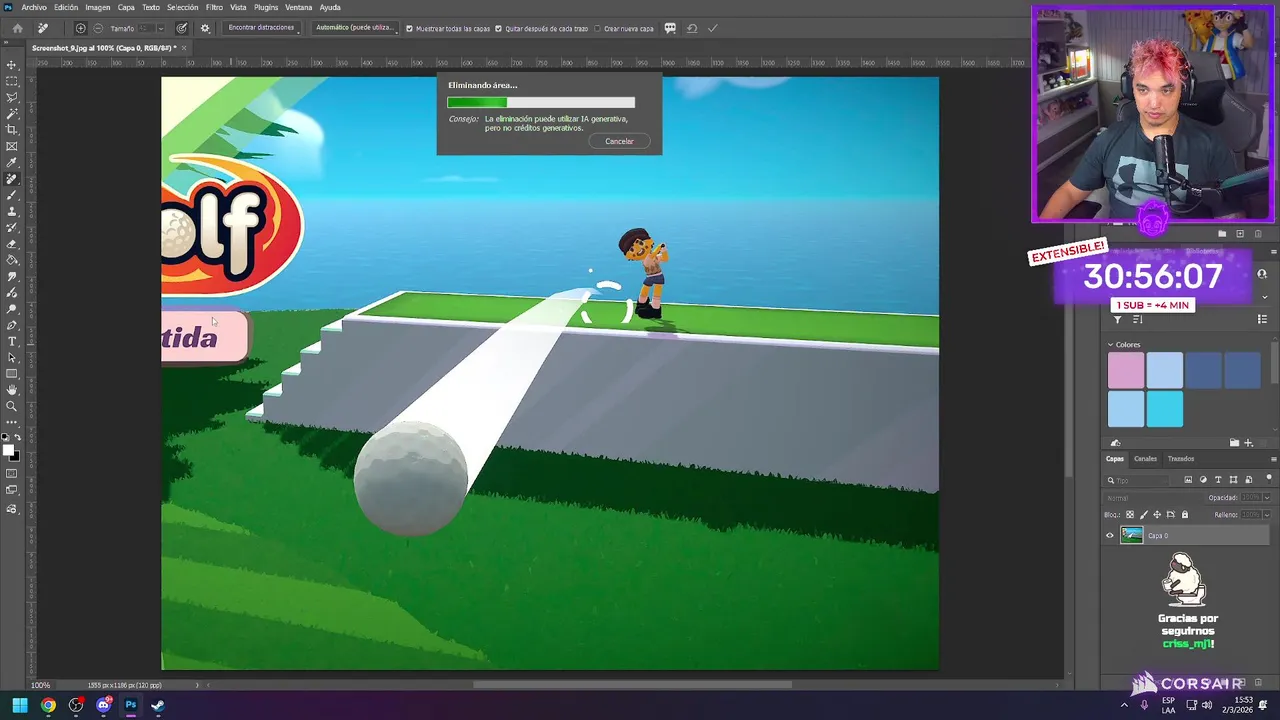1280x720 pixels.
Task: Select the Remove healing tool in the toolbar
Action: pyautogui.click(x=12, y=179)
